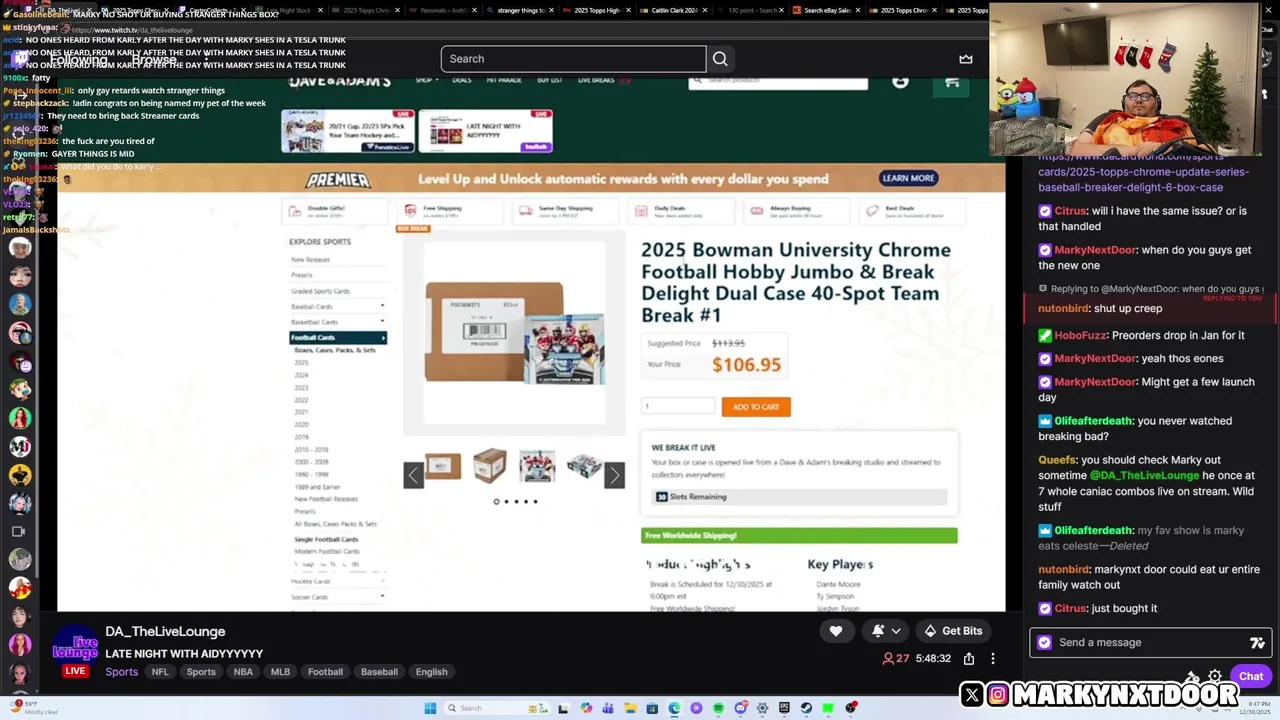Open Steam from the taskbar
The width and height of the screenshot is (1280, 720).
806,708
